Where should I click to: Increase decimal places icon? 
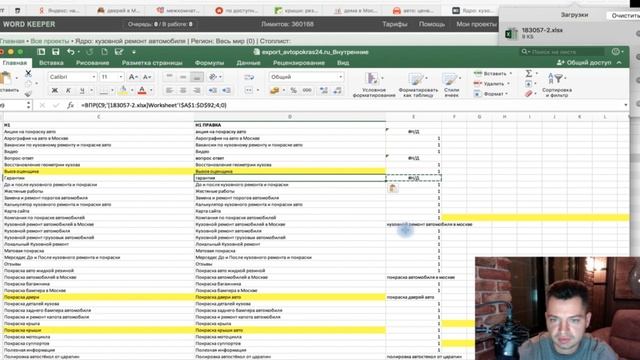(x=324, y=90)
